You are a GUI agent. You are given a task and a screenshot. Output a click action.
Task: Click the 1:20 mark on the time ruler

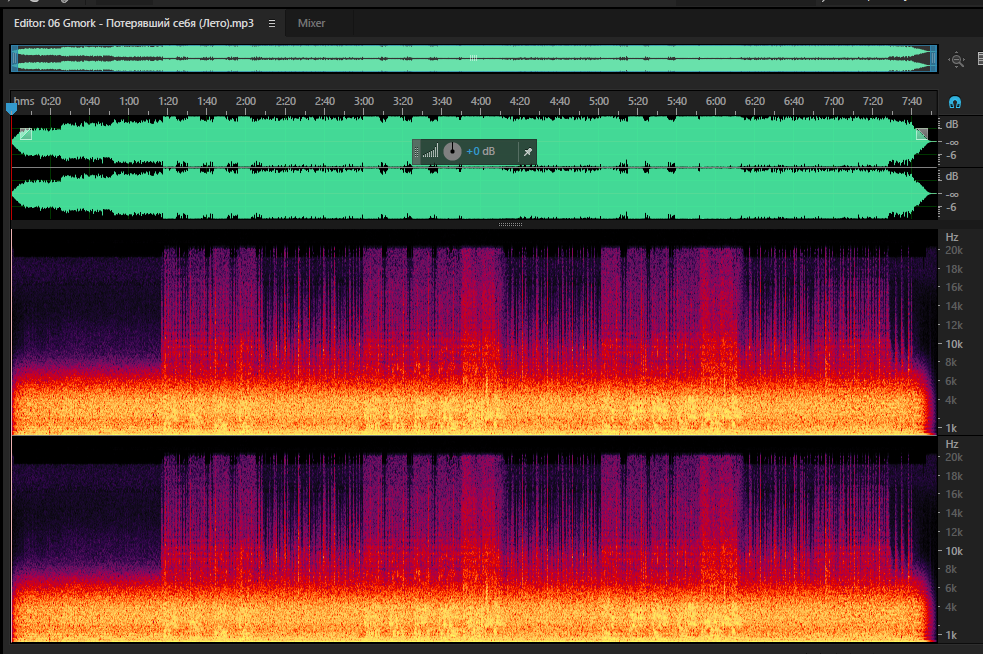(168, 101)
